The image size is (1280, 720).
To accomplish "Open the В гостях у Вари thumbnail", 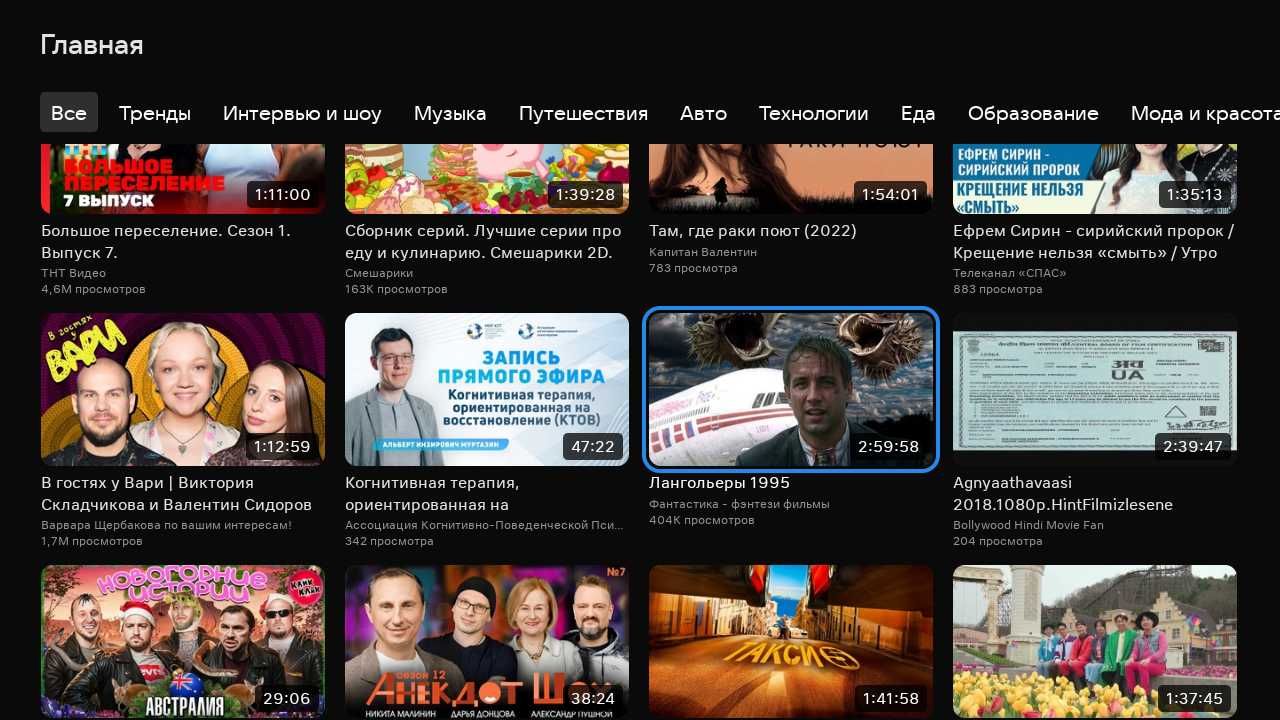I will [183, 390].
